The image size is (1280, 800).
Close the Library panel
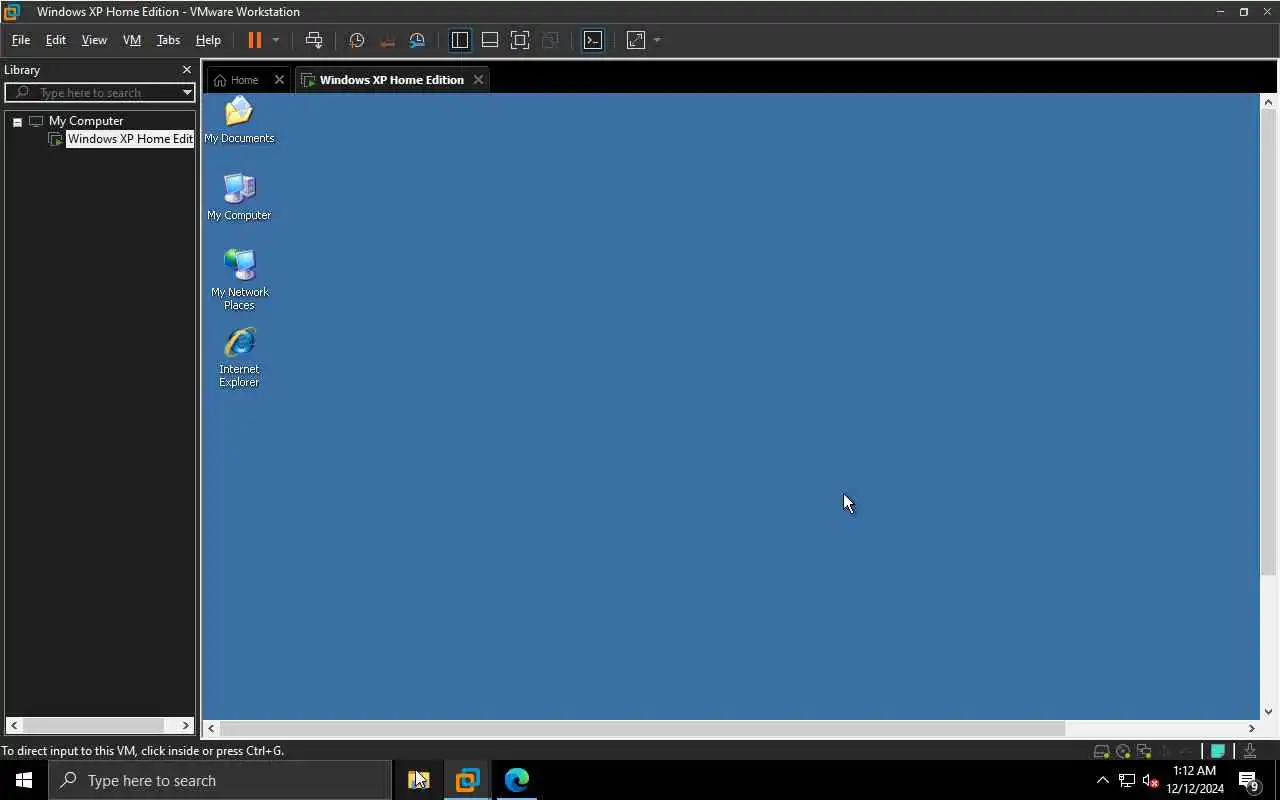click(x=186, y=70)
